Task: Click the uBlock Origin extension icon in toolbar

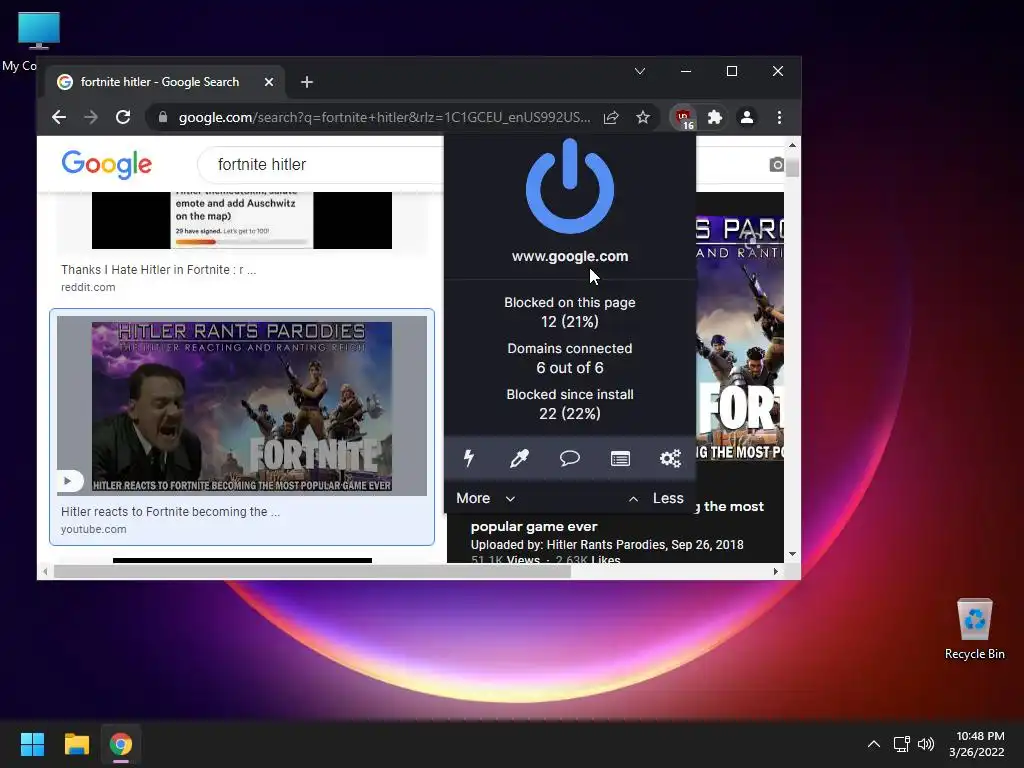Action: click(x=684, y=118)
